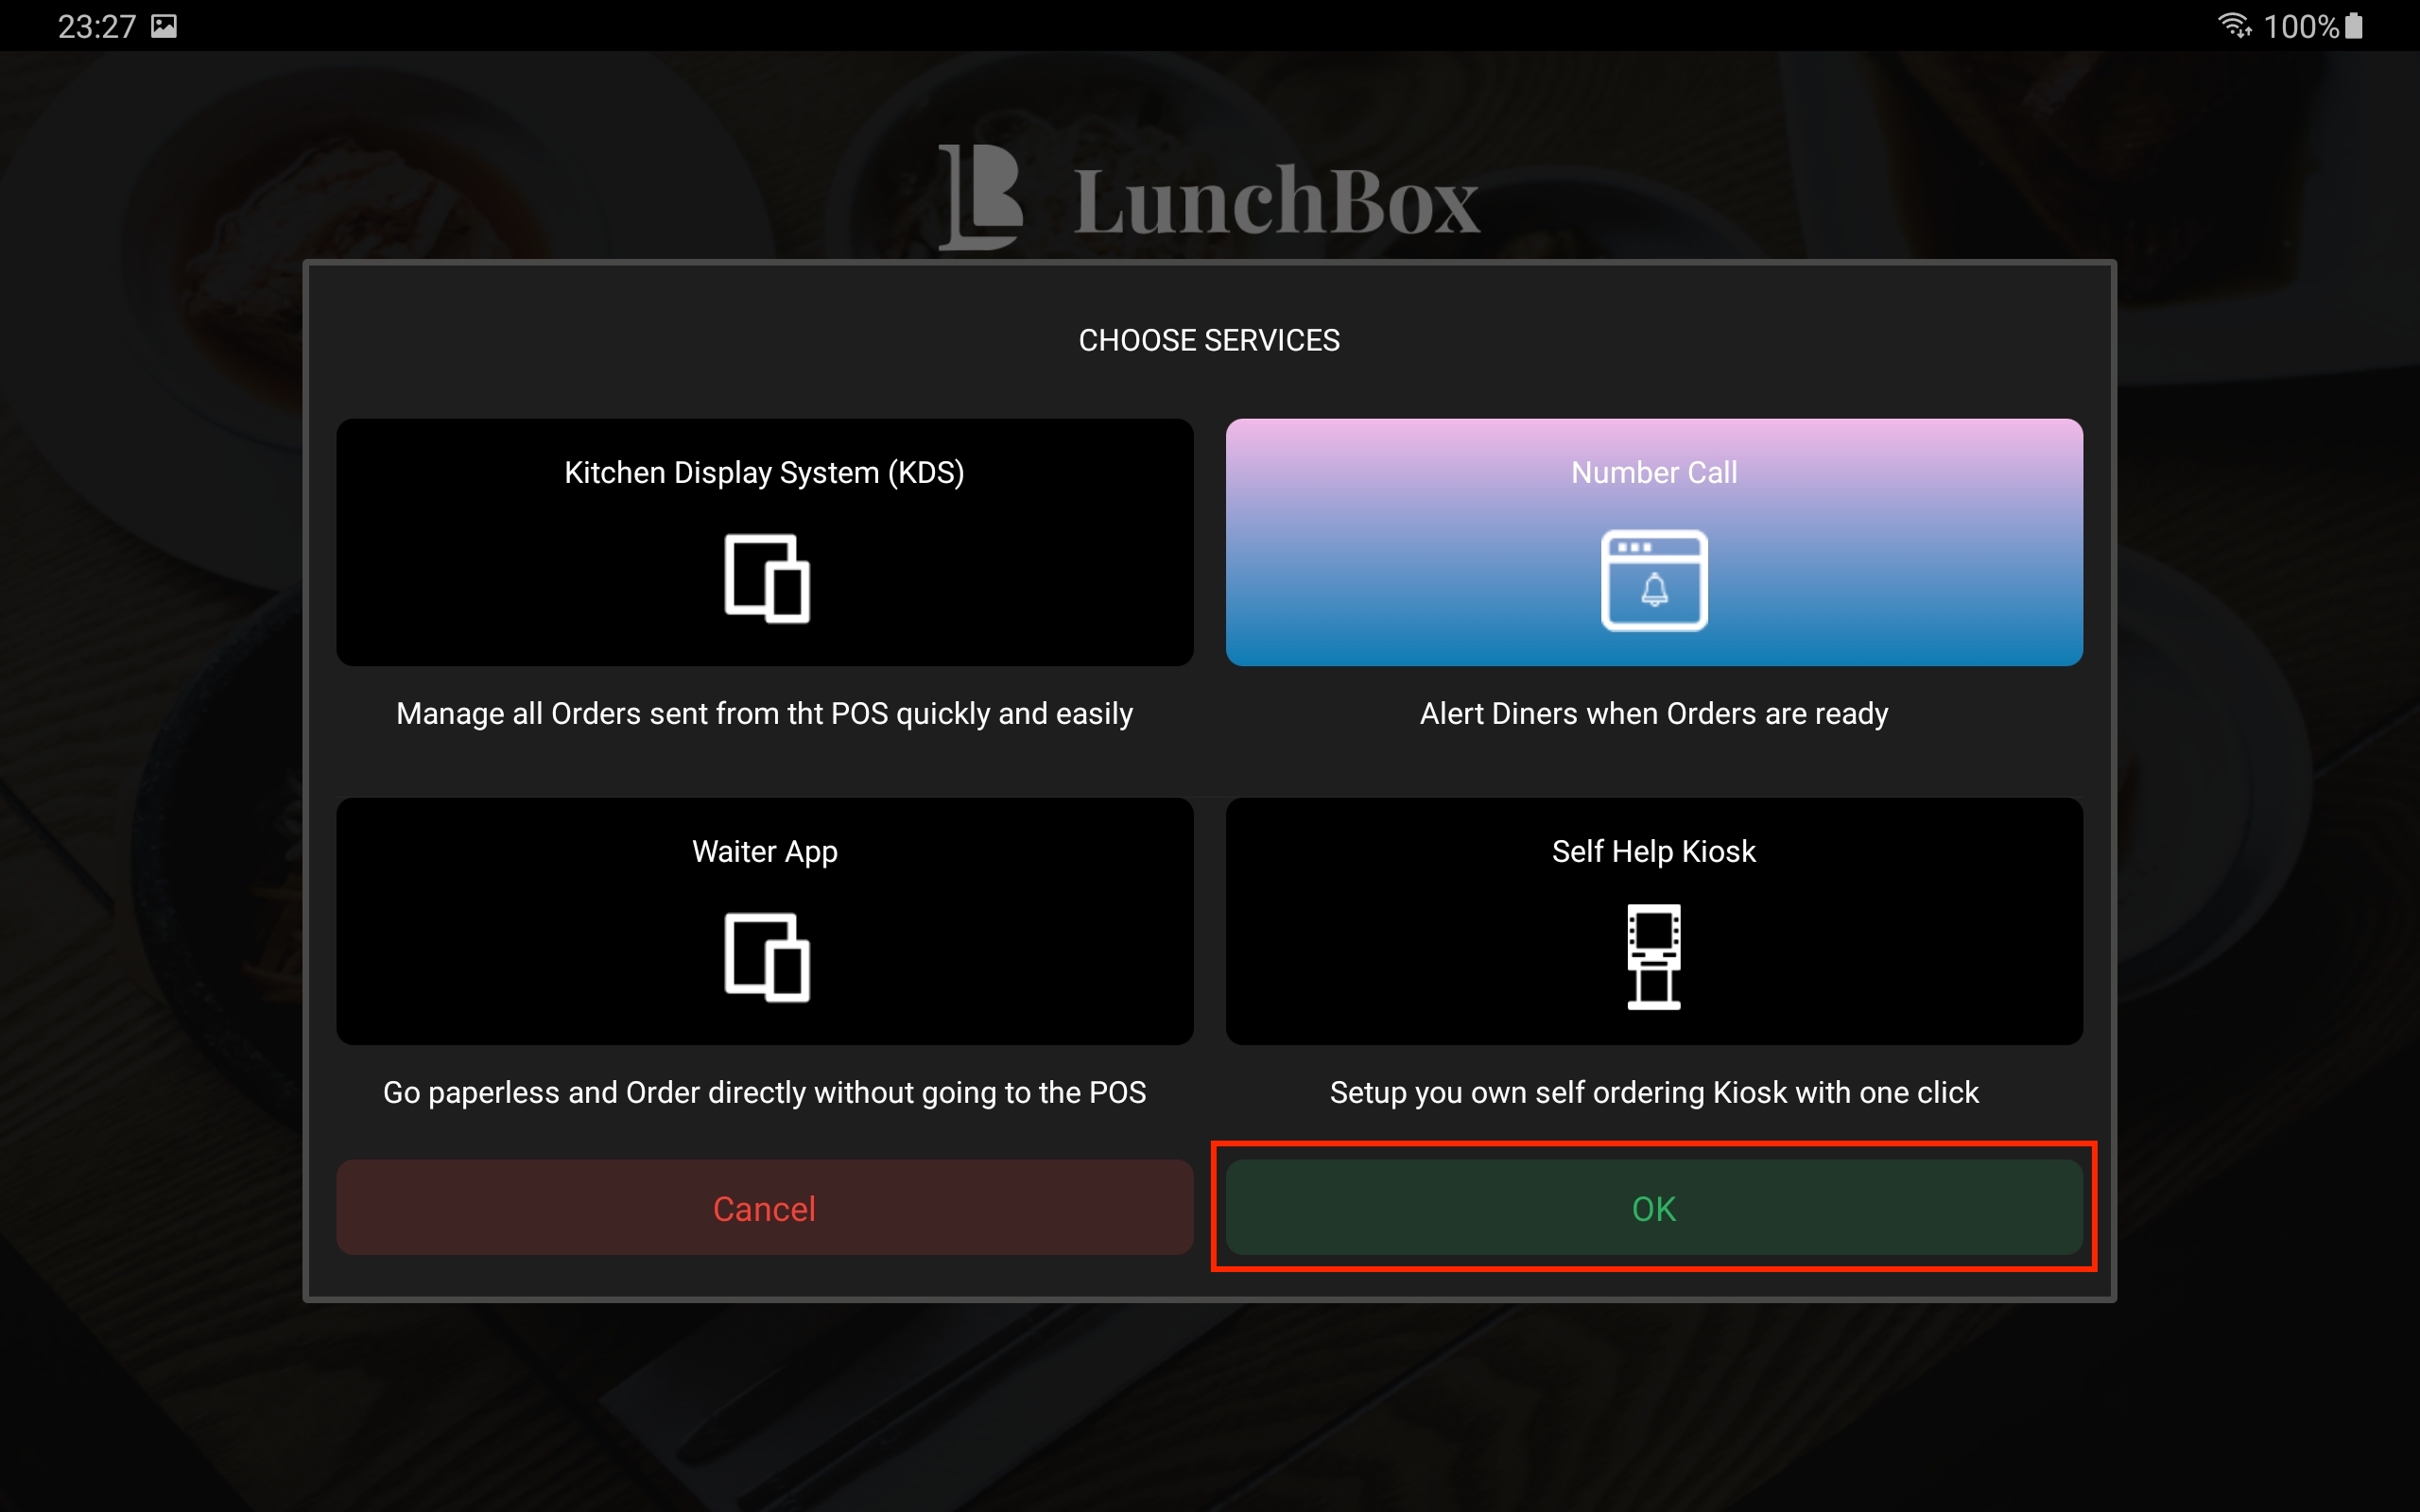Tap the battery indicator icon
The width and height of the screenshot is (2420, 1512).
point(2354,25)
